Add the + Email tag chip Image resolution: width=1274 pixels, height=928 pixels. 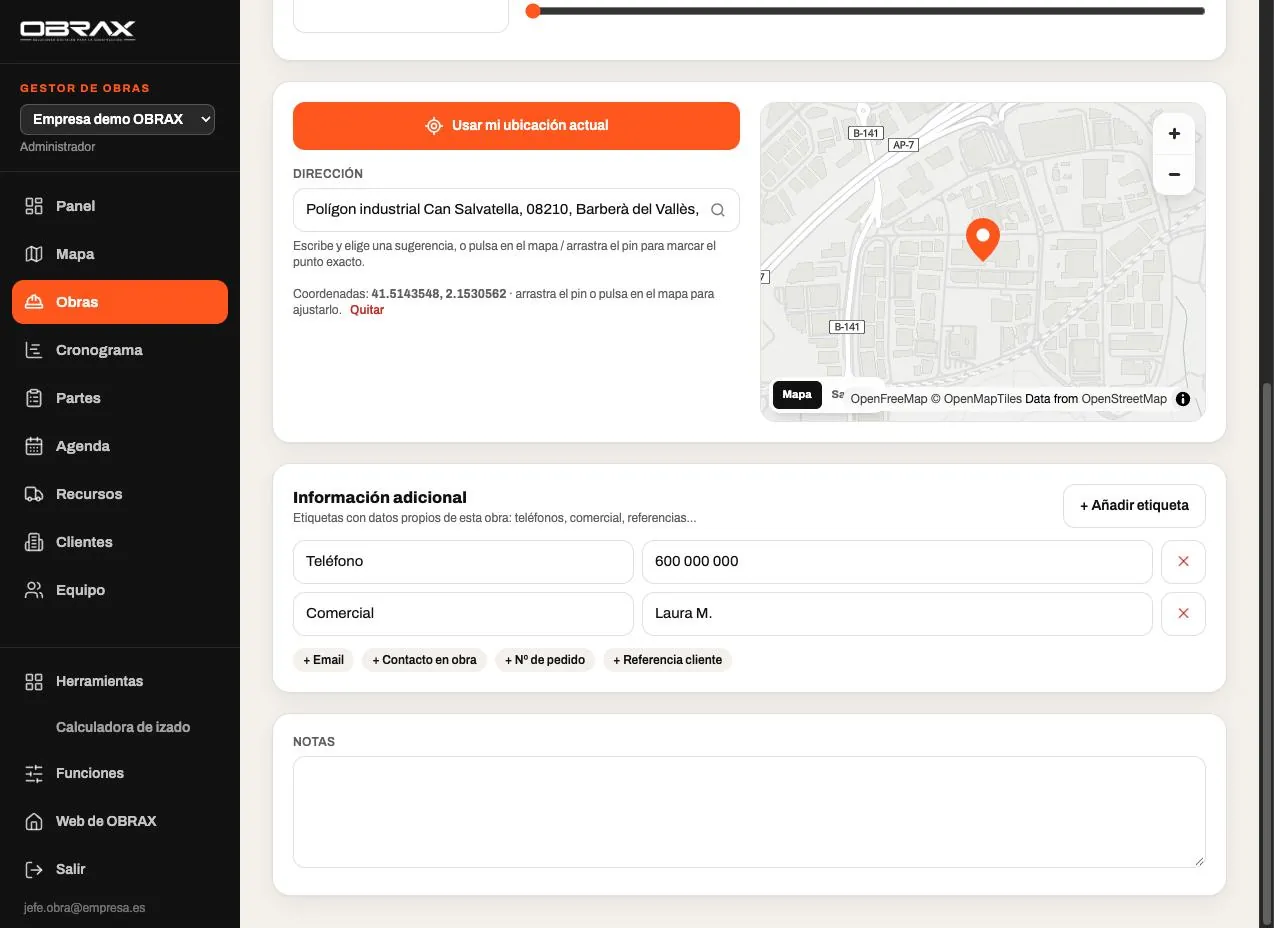pyautogui.click(x=323, y=660)
